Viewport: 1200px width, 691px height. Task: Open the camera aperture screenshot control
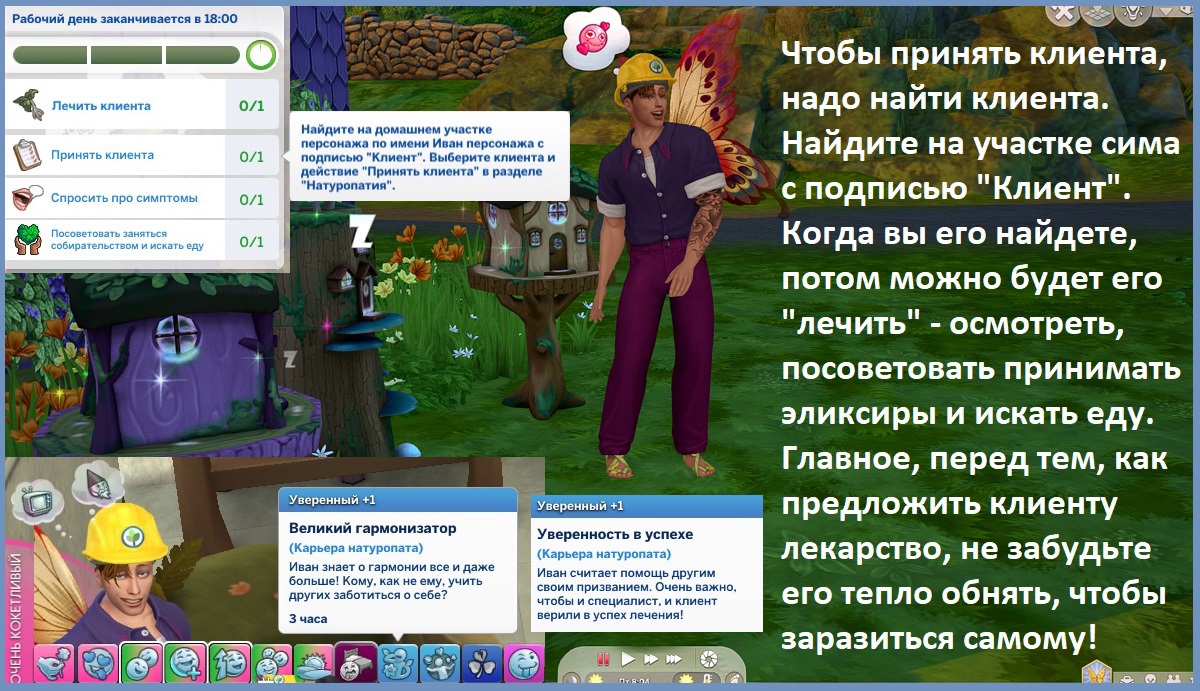point(709,659)
